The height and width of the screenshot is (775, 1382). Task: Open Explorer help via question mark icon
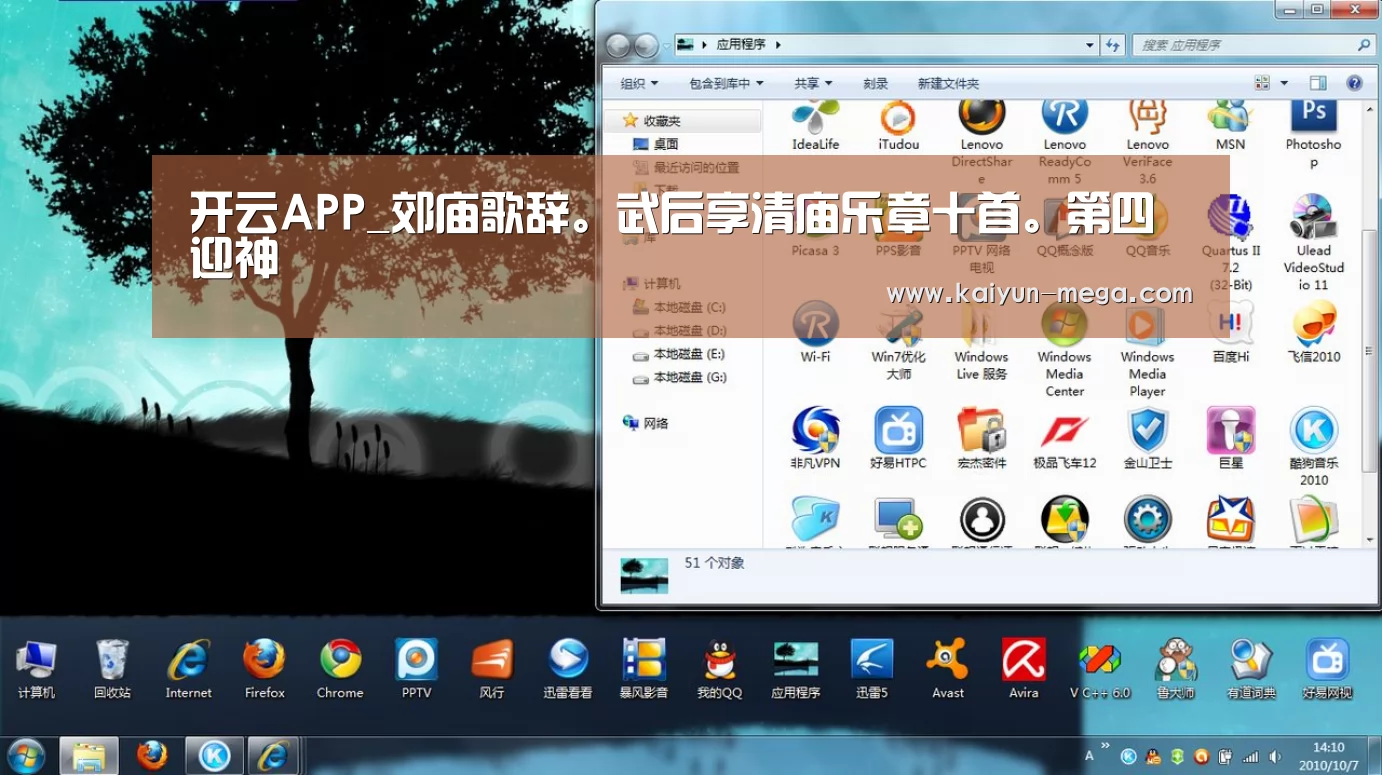point(1354,84)
